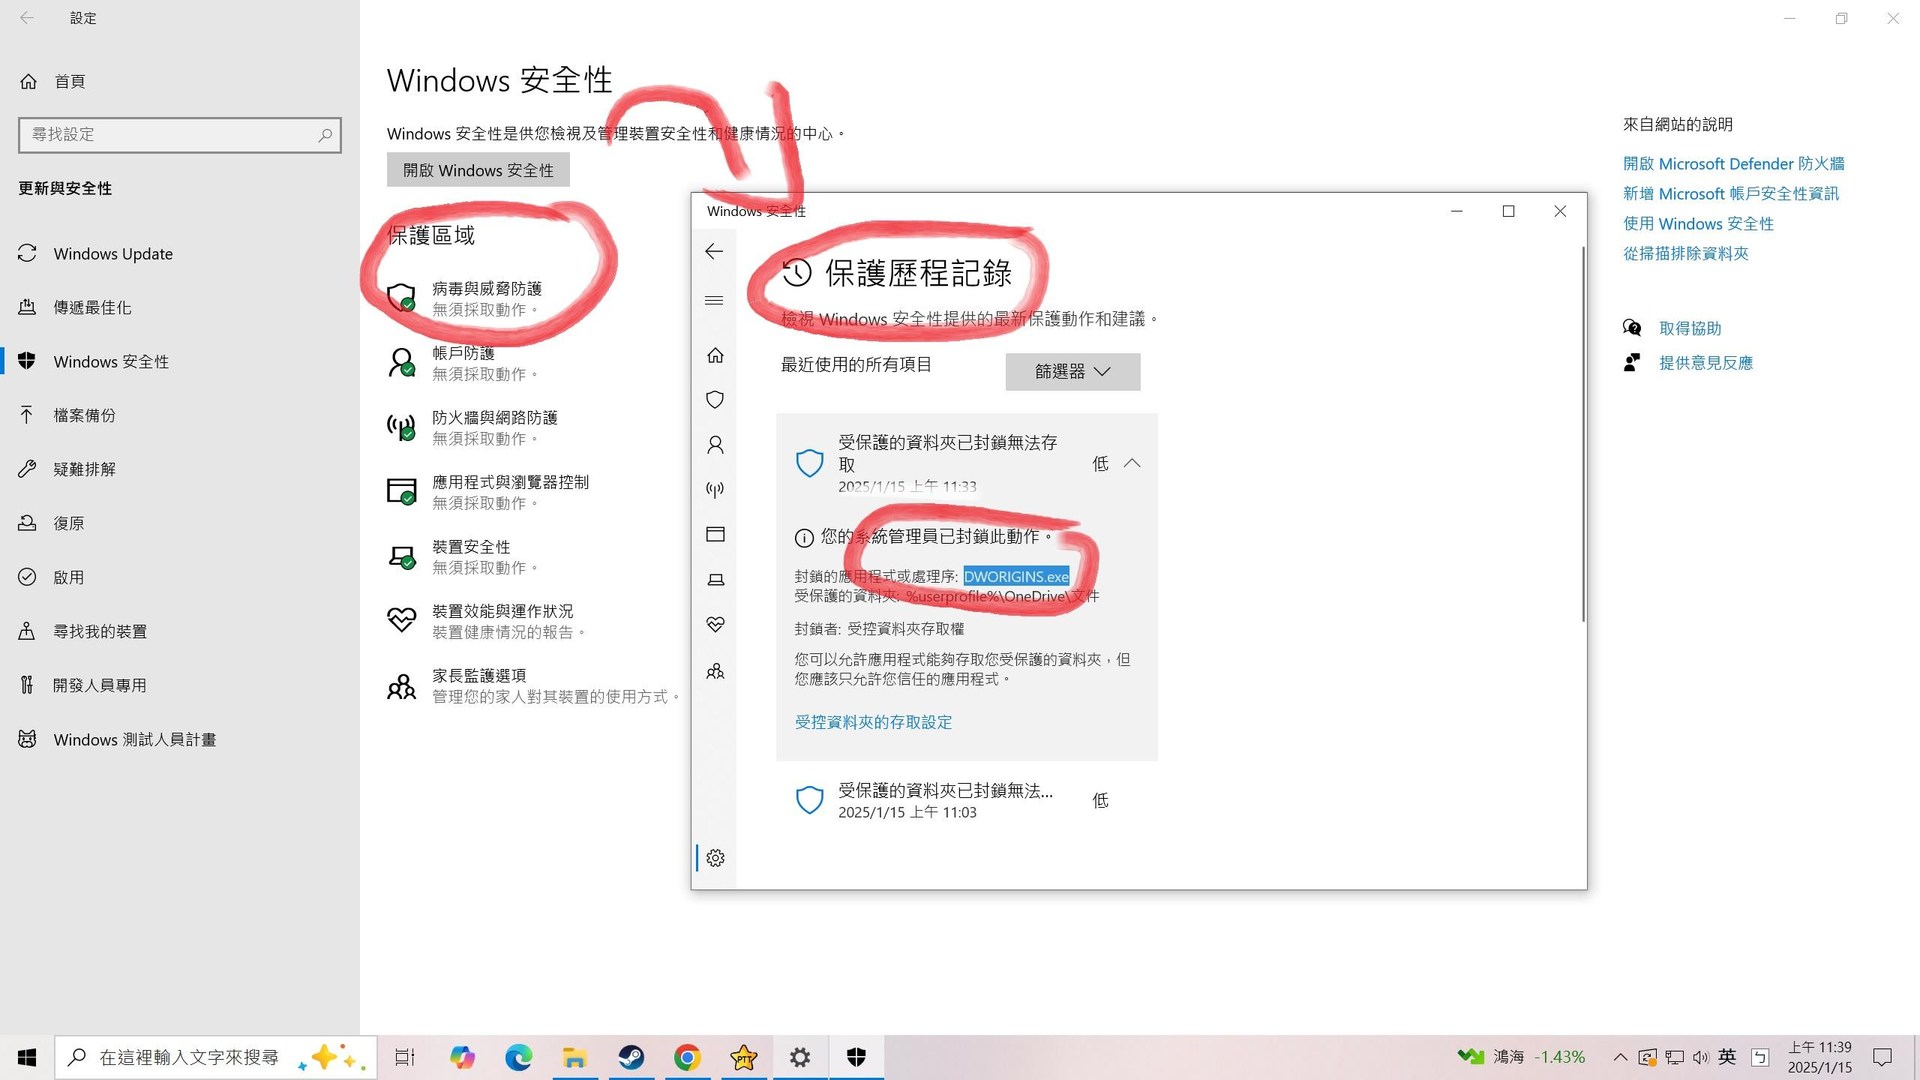Click highlighted DWORIGINS.exe text
Viewport: 1920px width, 1080px height.
coord(1016,576)
